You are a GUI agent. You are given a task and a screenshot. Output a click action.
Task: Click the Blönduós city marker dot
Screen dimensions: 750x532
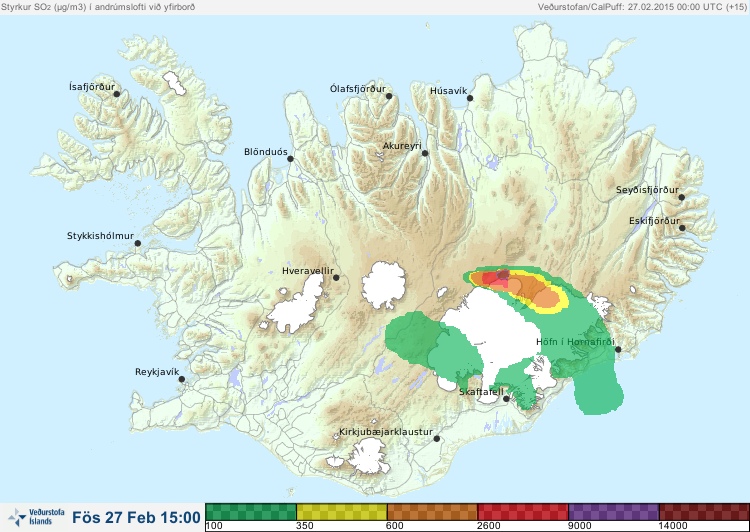point(290,158)
